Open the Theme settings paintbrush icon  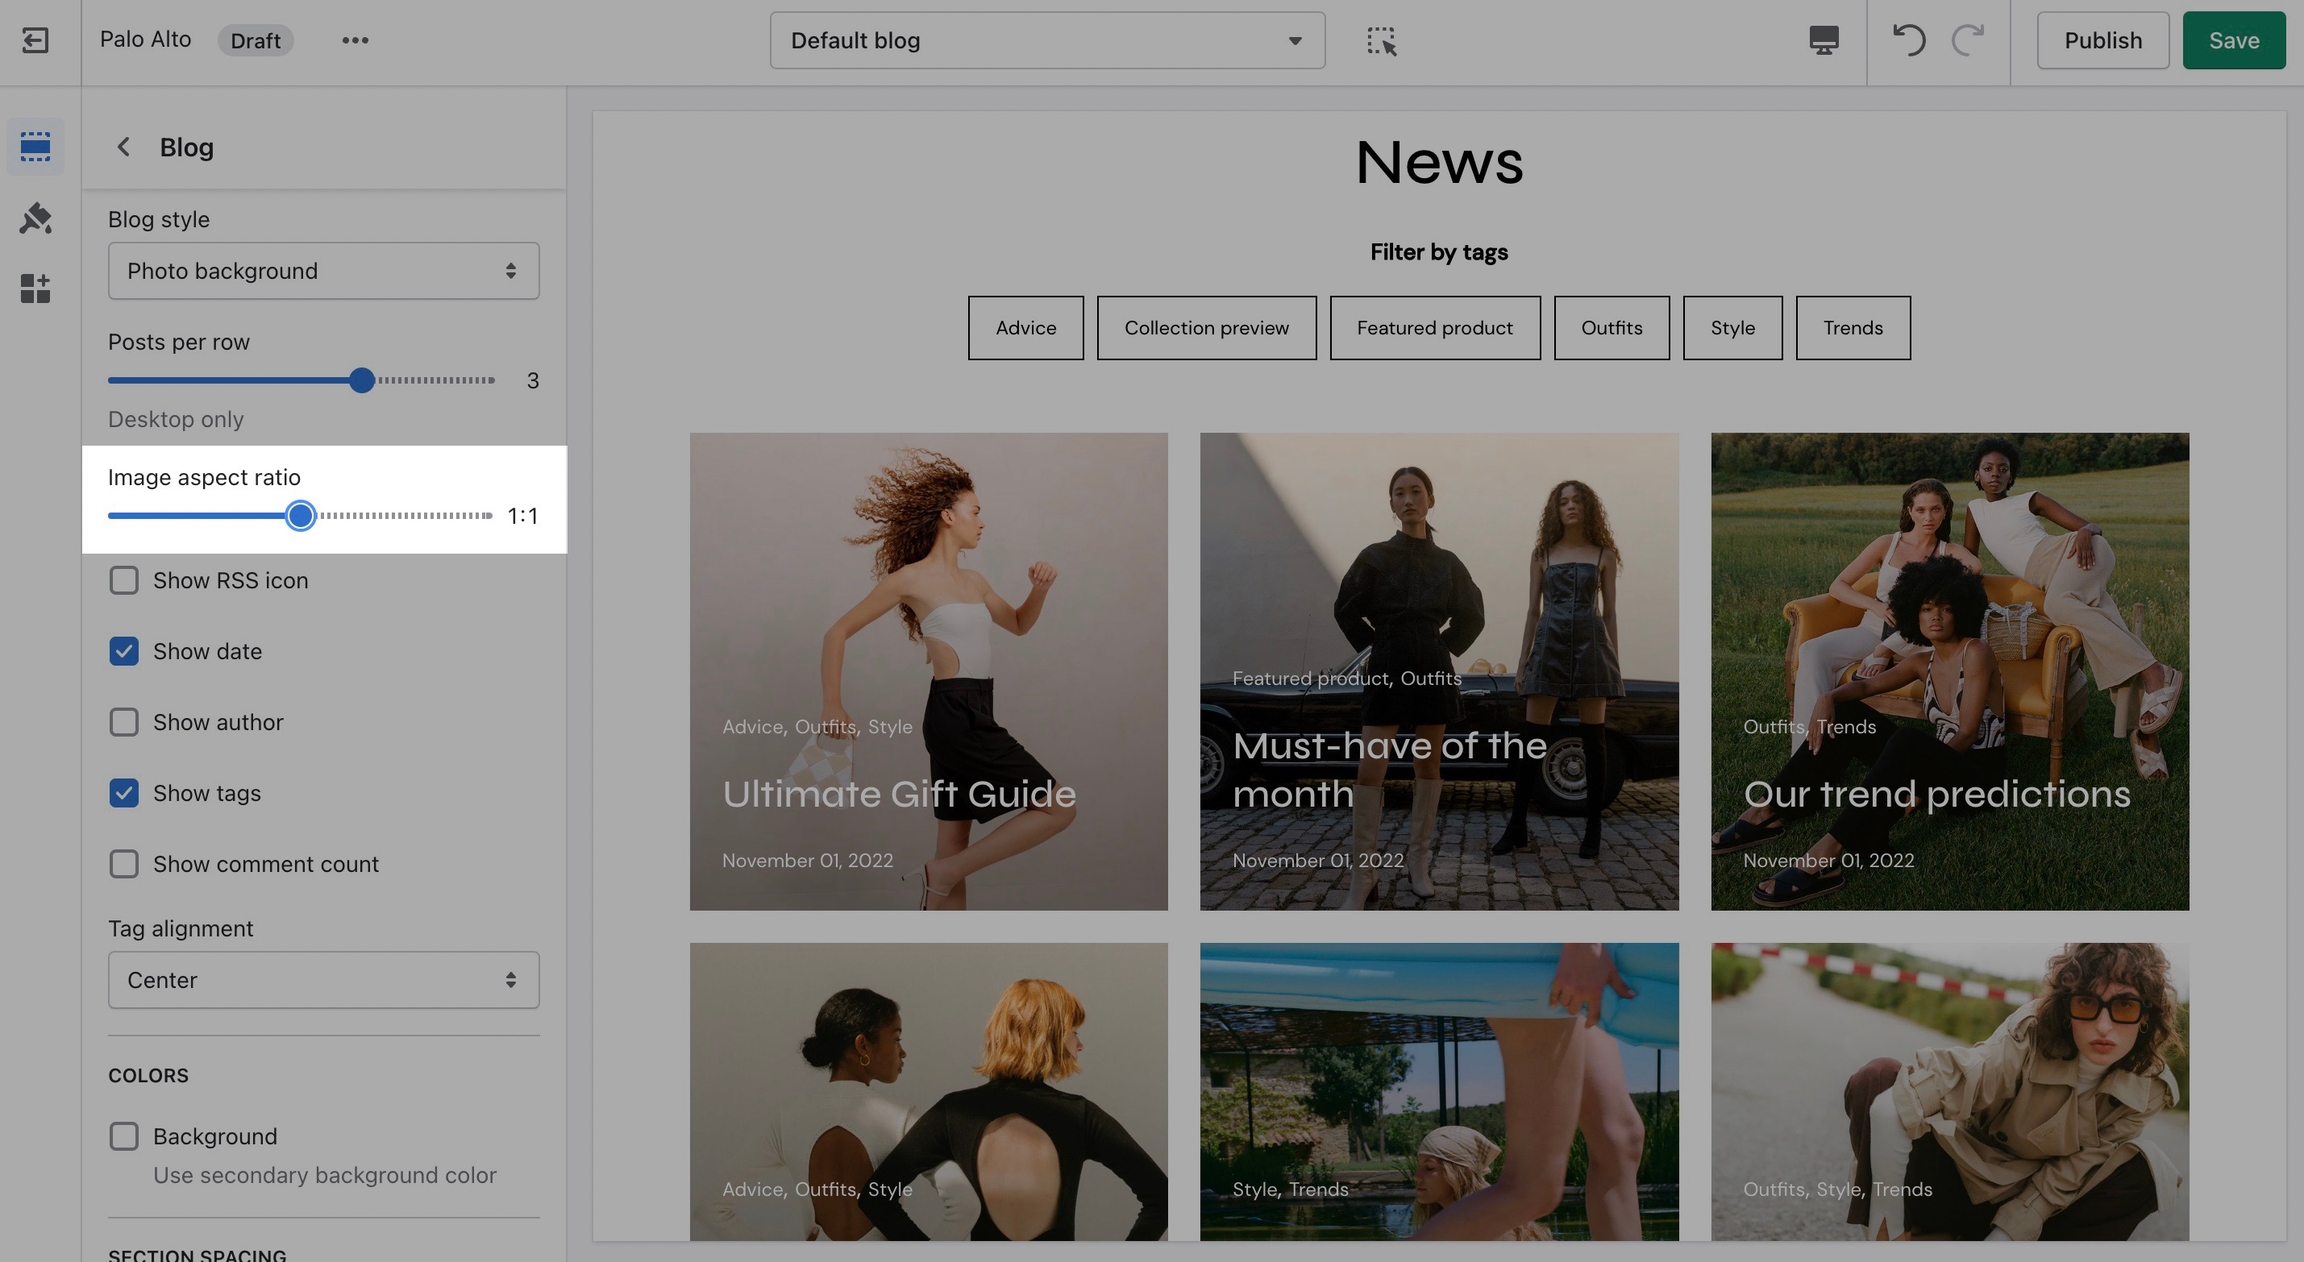coord(35,218)
